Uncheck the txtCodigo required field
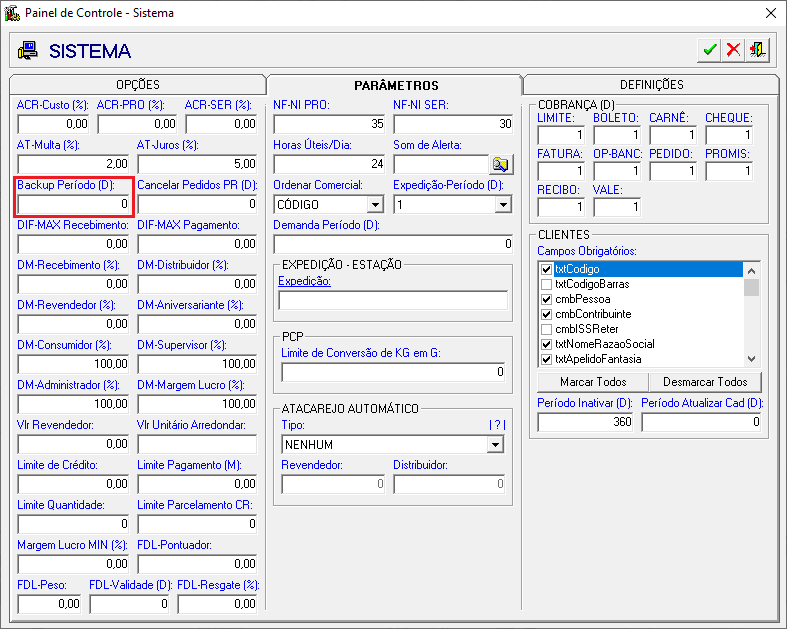The width and height of the screenshot is (787, 629). click(546, 270)
